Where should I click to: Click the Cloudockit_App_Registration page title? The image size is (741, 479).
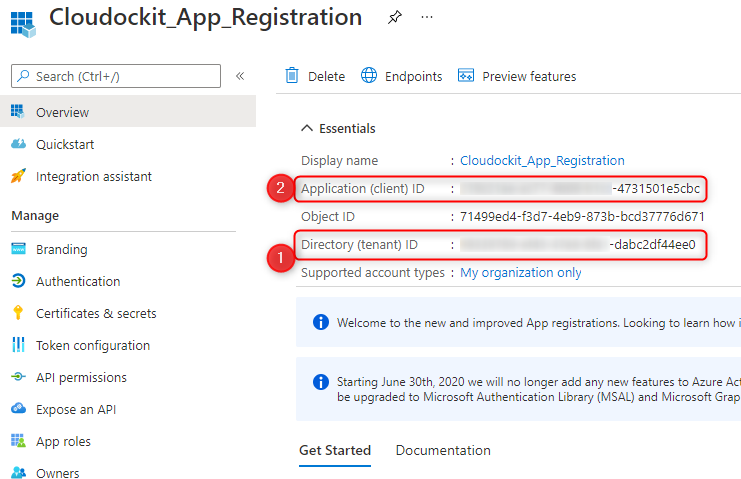coord(206,17)
